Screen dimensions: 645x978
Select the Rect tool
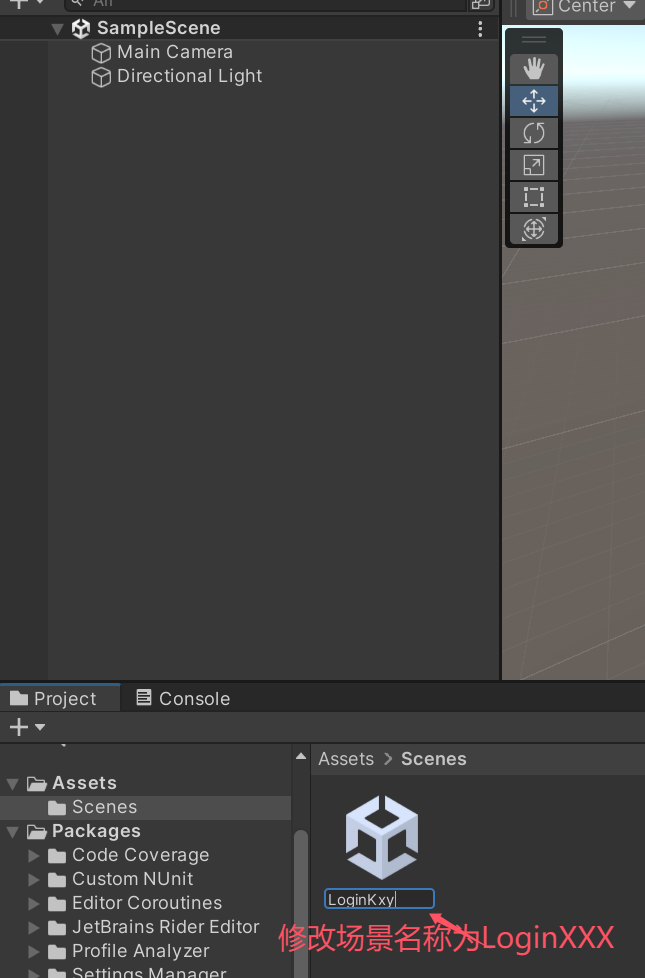pos(534,197)
